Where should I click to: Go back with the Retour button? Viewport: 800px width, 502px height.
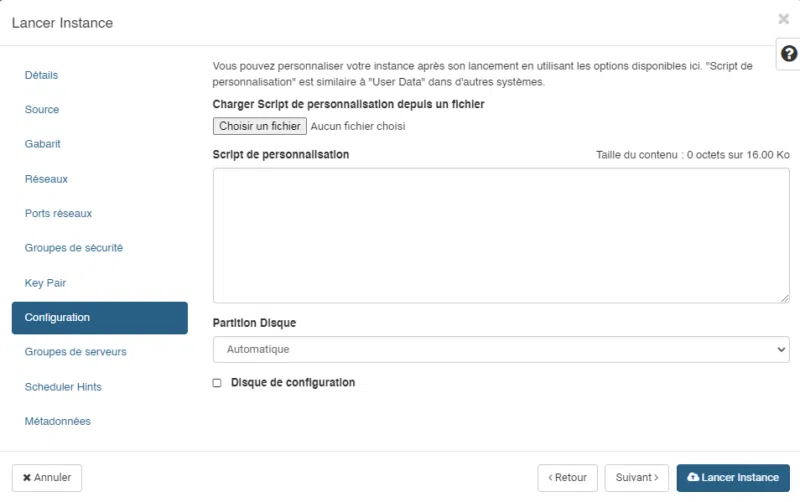point(567,478)
